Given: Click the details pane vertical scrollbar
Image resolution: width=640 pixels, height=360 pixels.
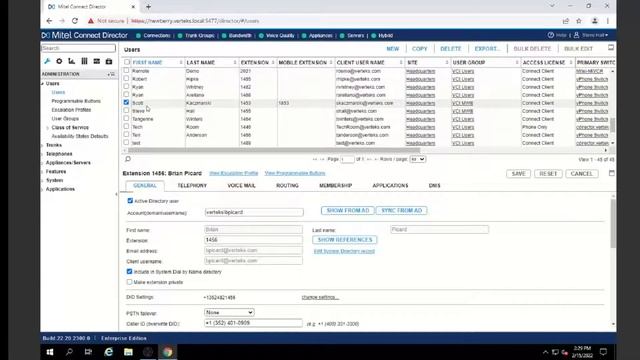Looking at the screenshot, I should click(x=613, y=223).
